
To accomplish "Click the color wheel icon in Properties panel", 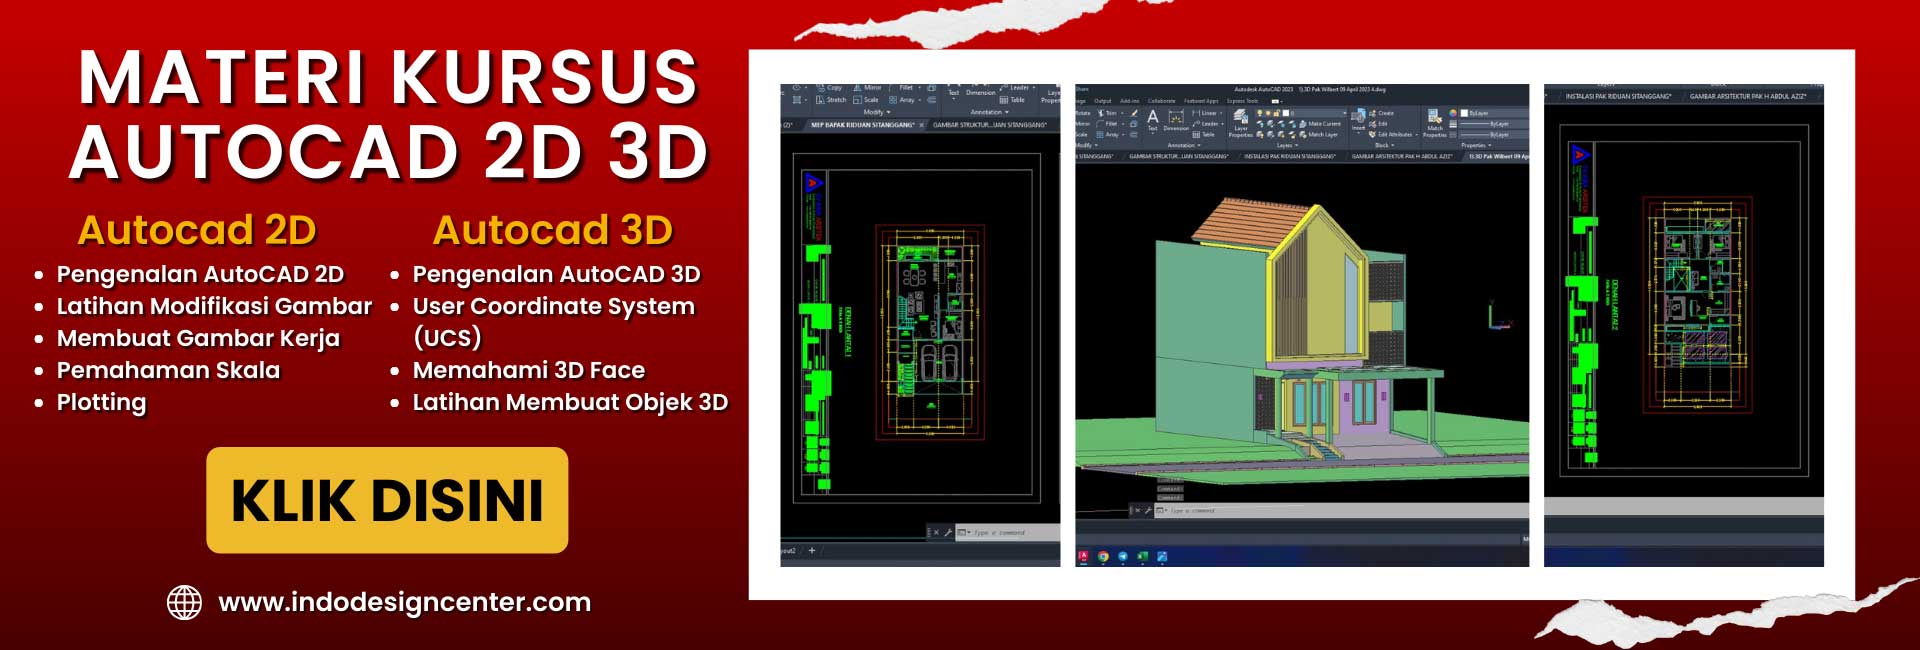I will click(1453, 113).
